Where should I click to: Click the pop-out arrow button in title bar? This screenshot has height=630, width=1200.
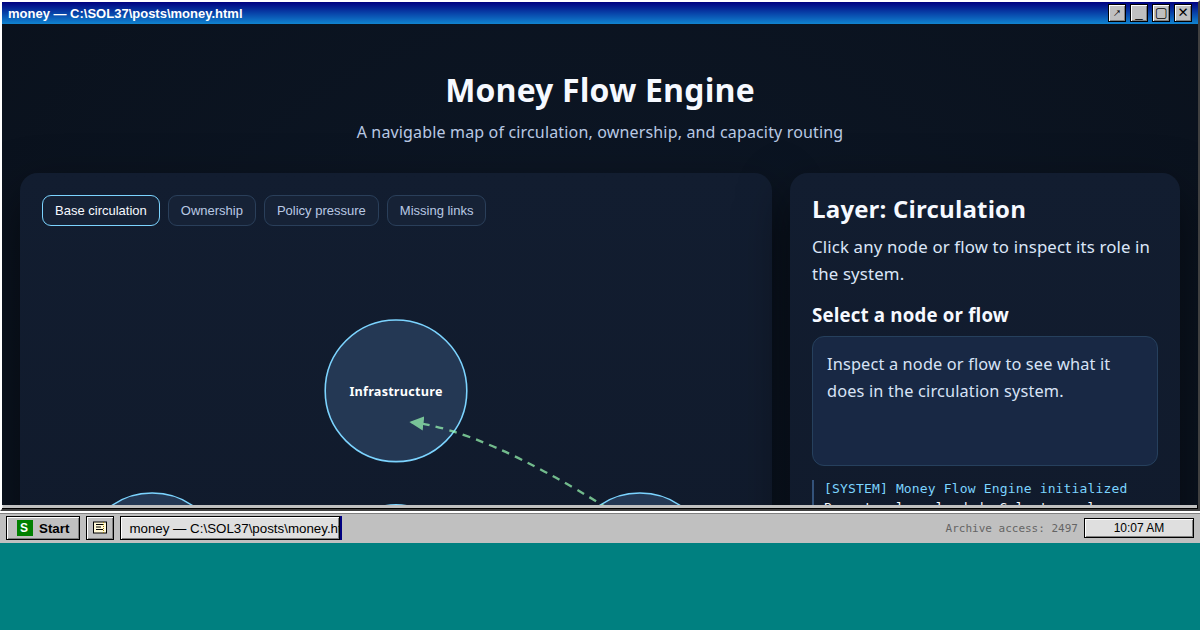click(x=1117, y=13)
